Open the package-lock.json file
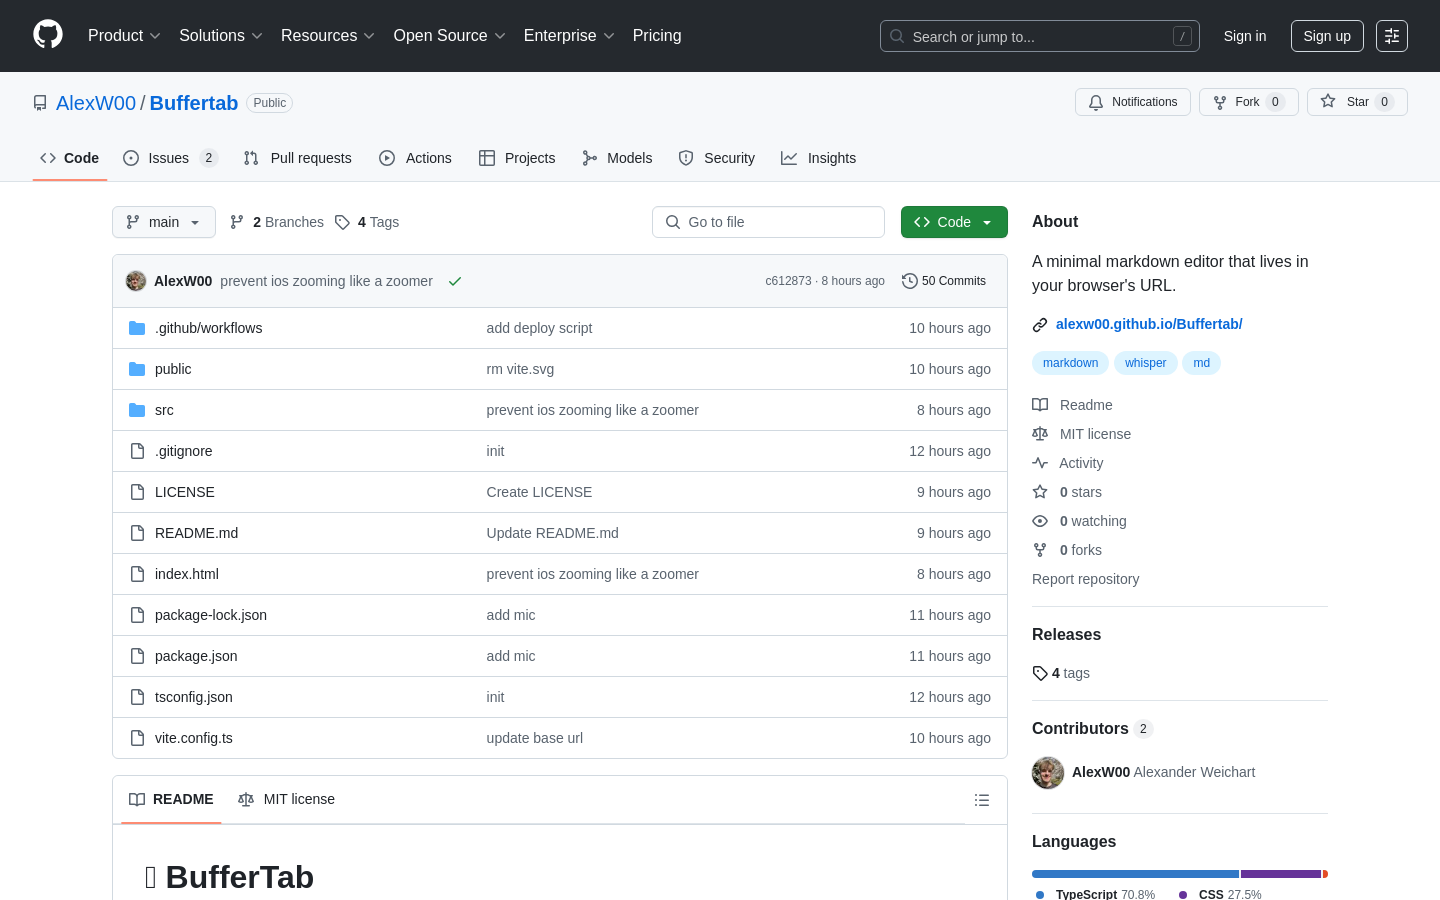 (211, 615)
